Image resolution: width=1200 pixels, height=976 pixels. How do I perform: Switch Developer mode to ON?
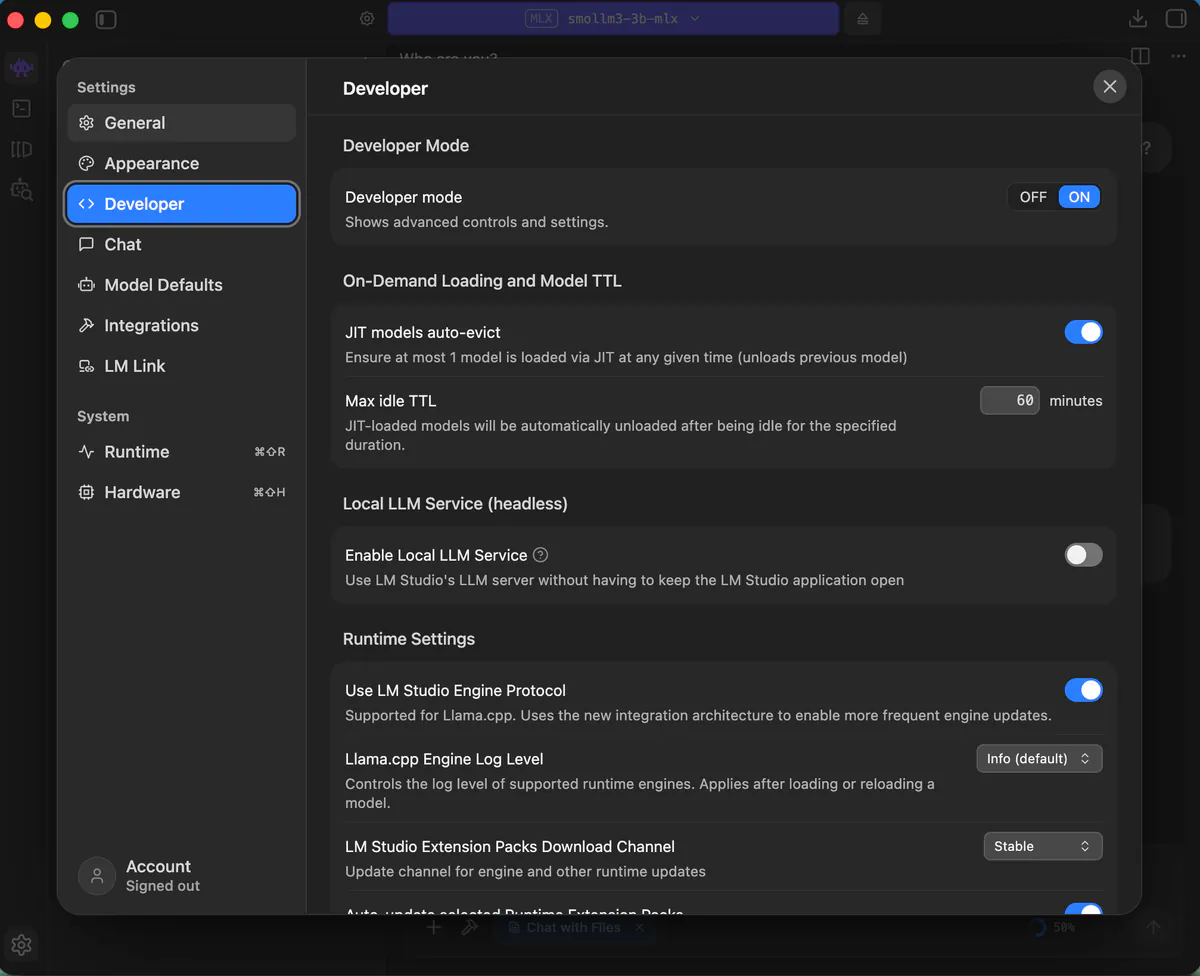(x=1079, y=197)
